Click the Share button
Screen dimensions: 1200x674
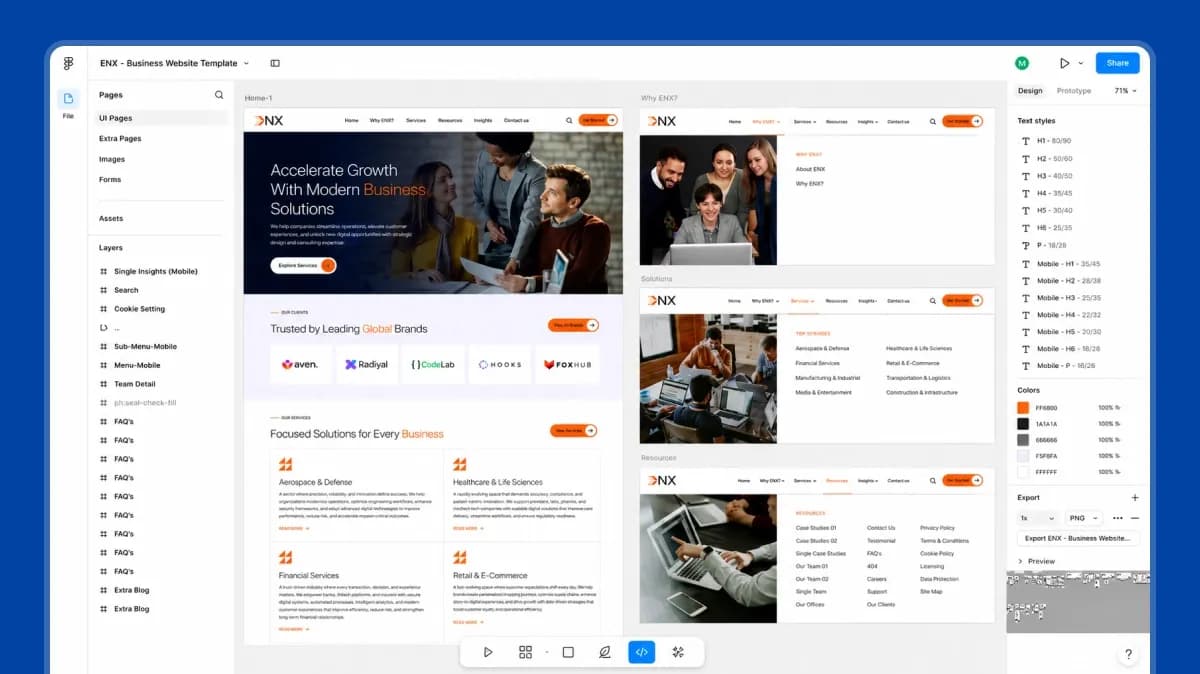[x=1117, y=63]
